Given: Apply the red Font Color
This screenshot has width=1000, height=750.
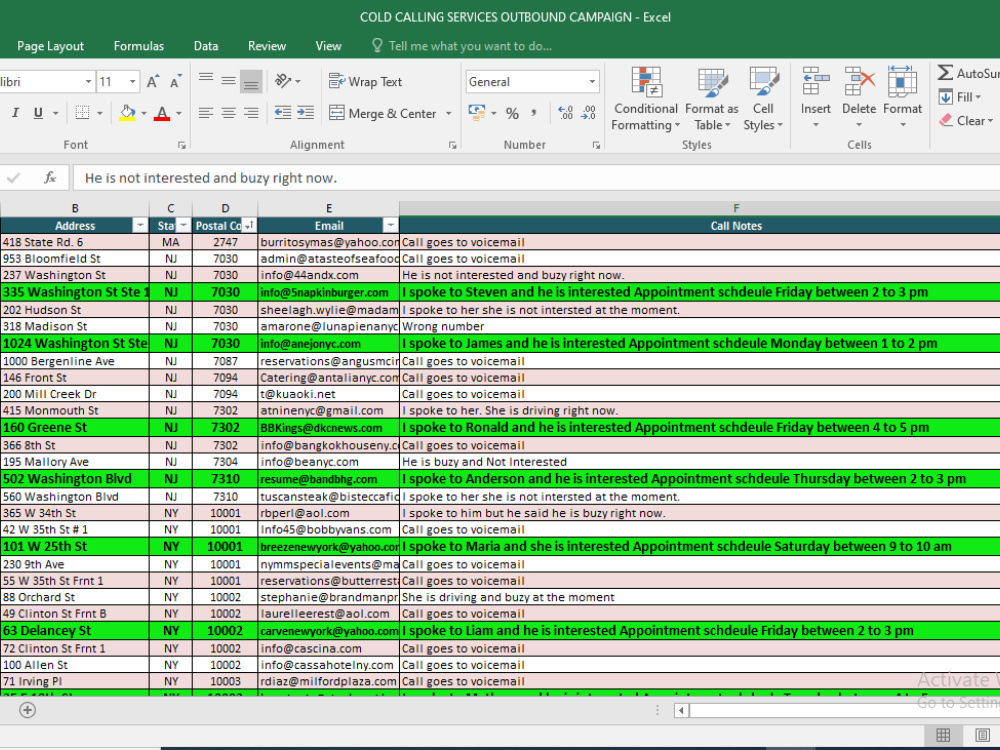Looking at the screenshot, I should coord(162,113).
